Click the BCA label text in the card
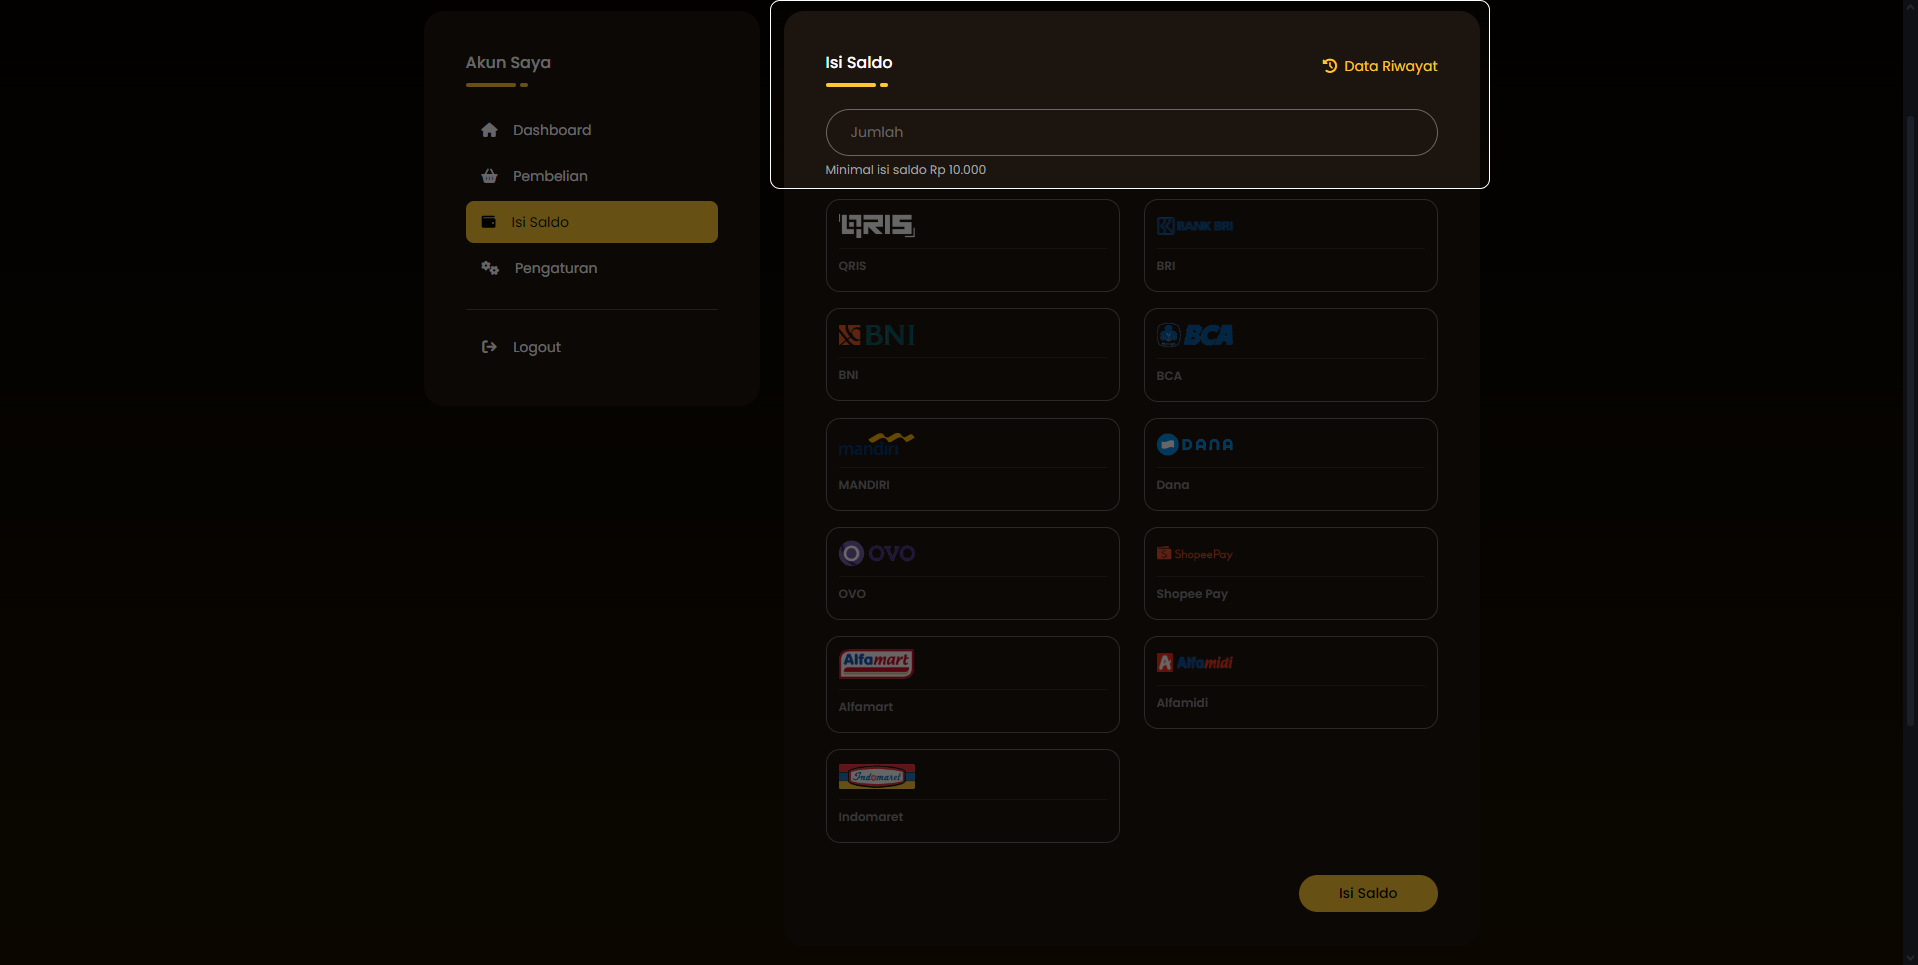 [1169, 376]
